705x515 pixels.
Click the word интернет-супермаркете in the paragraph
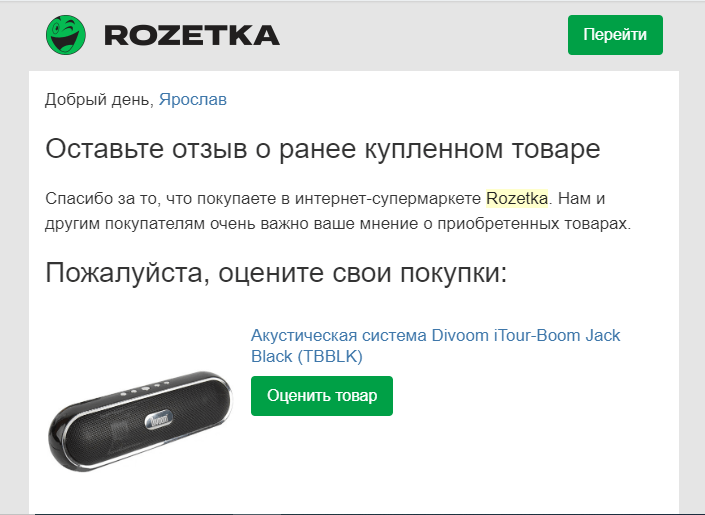point(388,198)
